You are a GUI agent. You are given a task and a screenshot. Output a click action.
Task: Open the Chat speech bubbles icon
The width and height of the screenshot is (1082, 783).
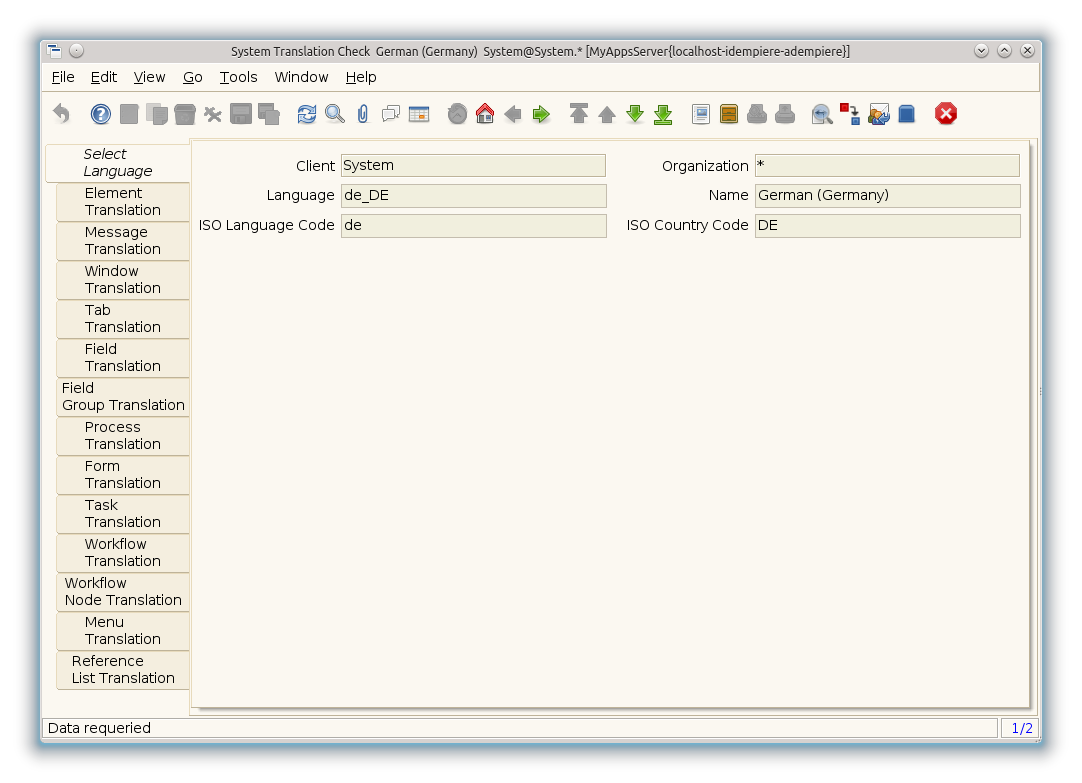click(391, 114)
